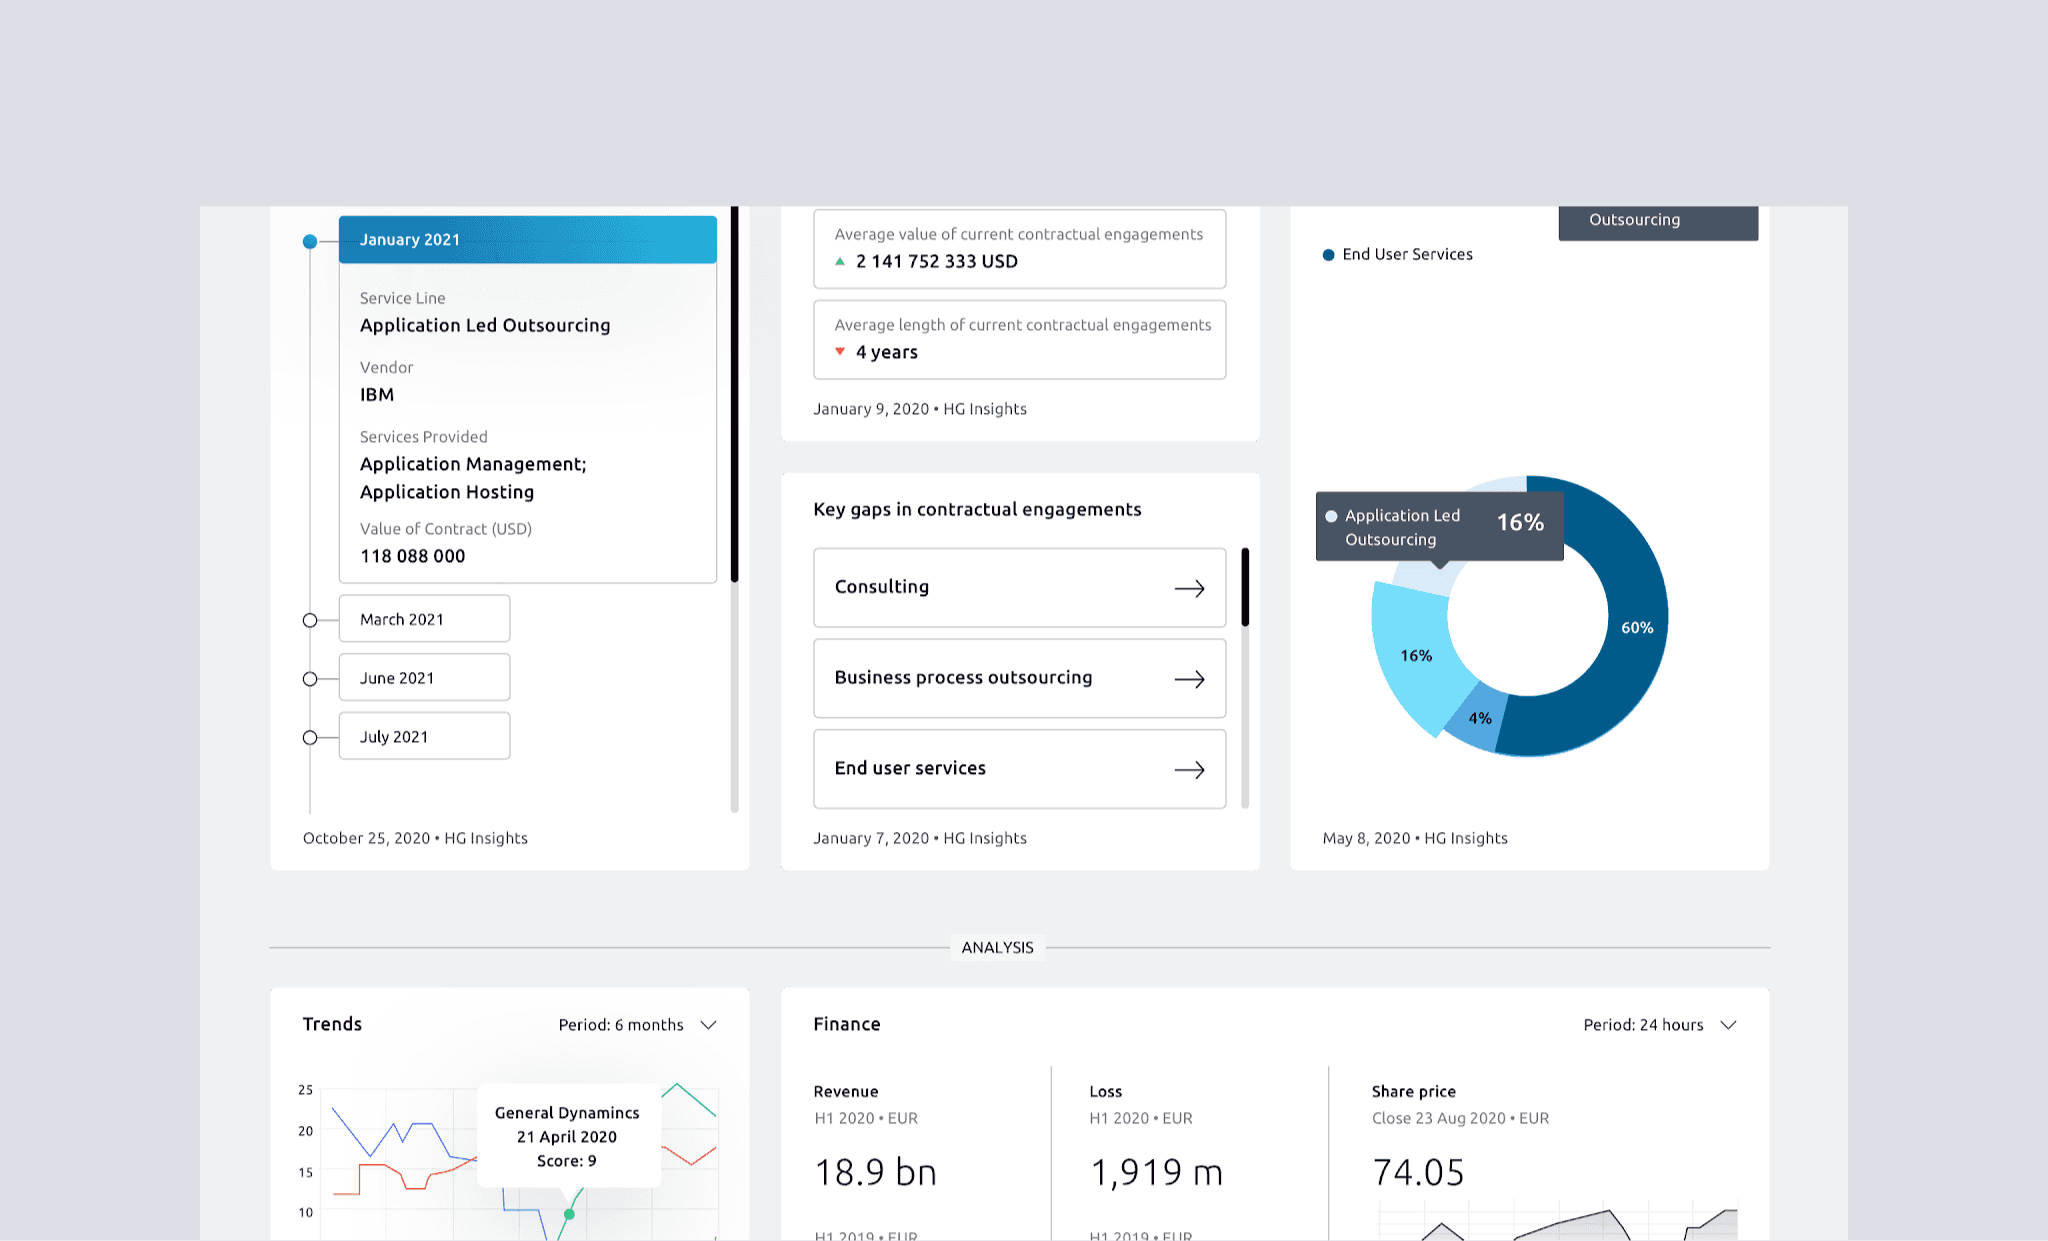Click the red downward triangle beside 4 years
This screenshot has height=1241, width=2048.
(x=840, y=352)
